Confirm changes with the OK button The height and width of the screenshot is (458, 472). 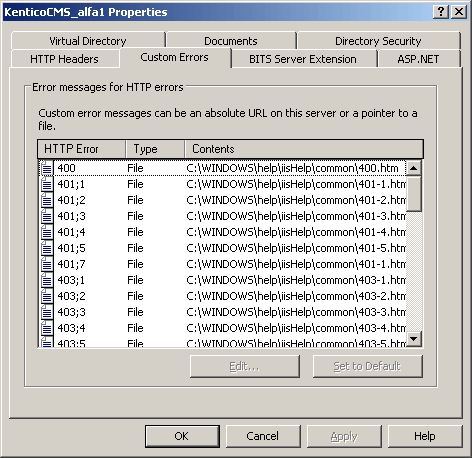[182, 436]
